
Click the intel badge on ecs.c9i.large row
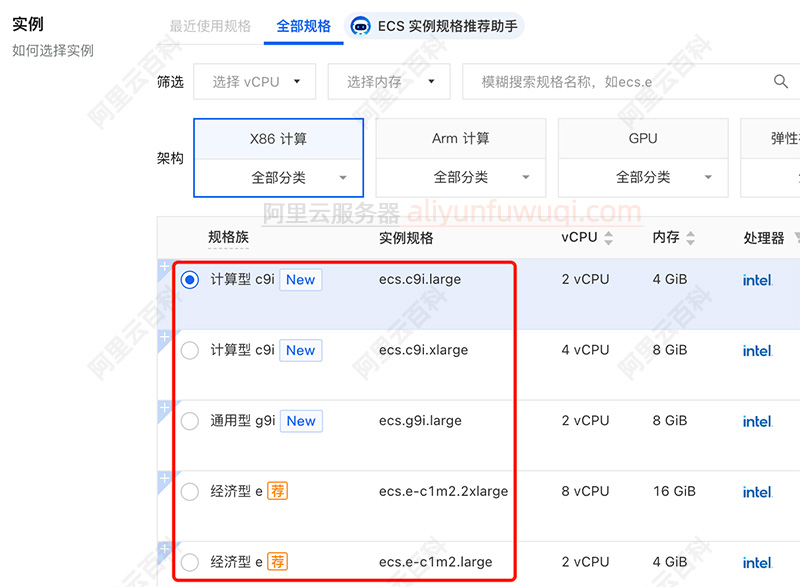pyautogui.click(x=757, y=280)
